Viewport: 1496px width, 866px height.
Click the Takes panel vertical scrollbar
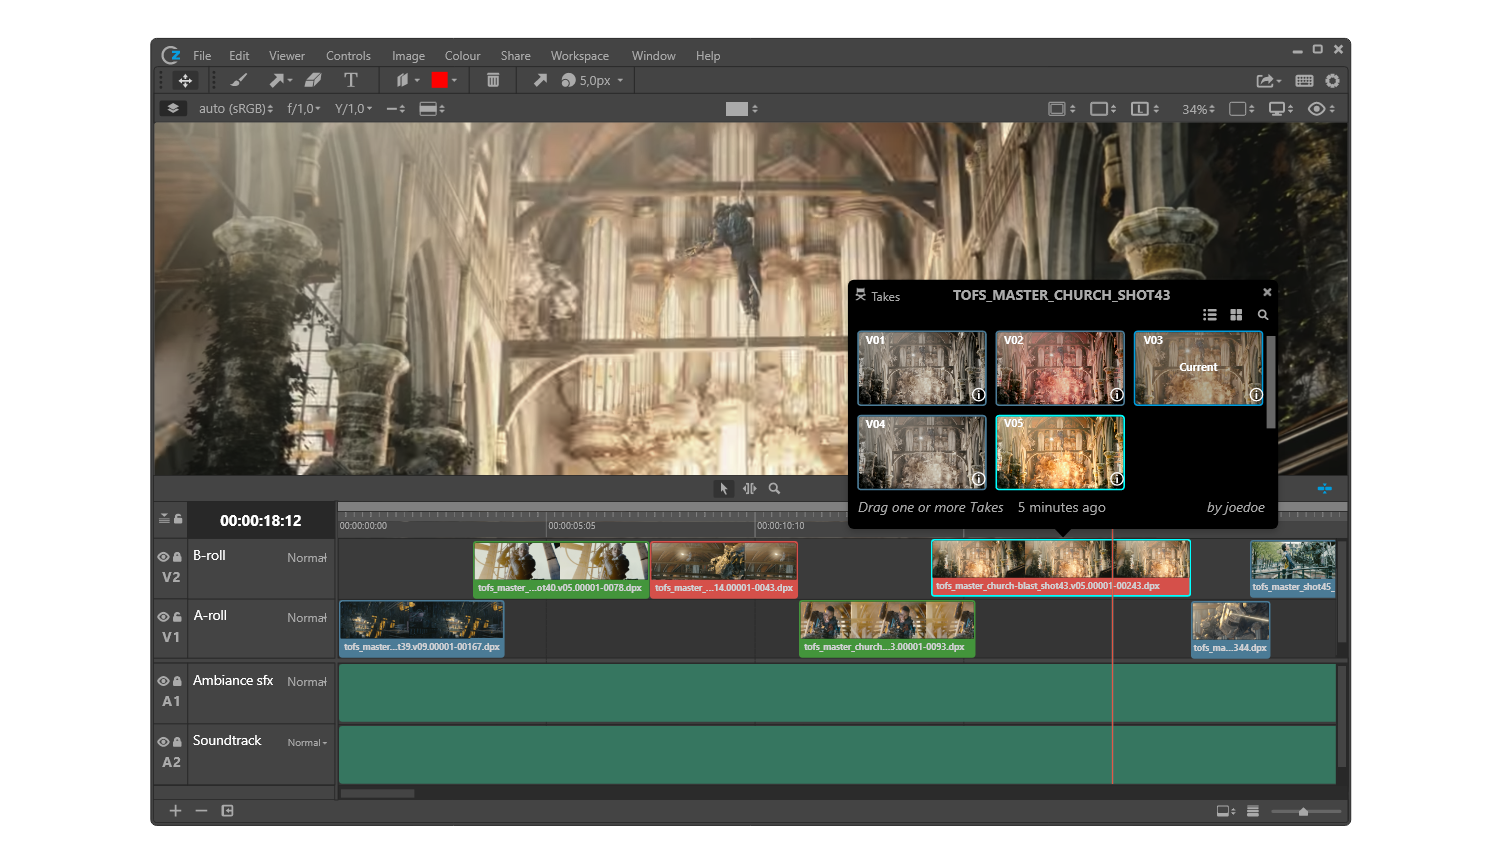[x=1271, y=382]
